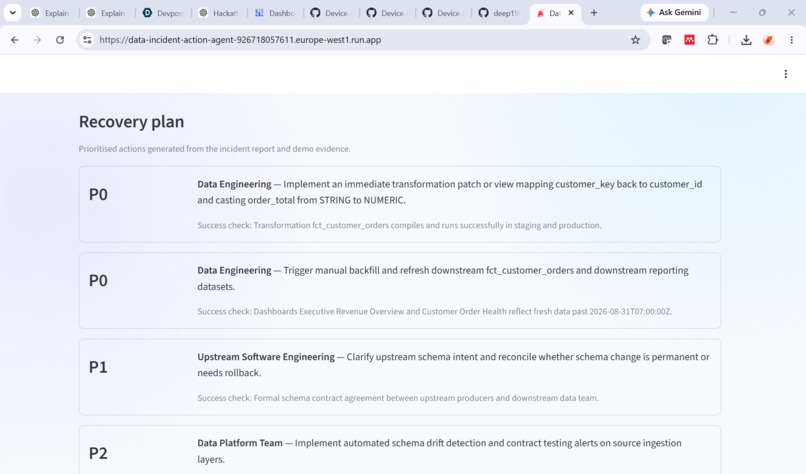Select the Recovery plan heading
Viewport: 806px width, 474px height.
point(131,121)
